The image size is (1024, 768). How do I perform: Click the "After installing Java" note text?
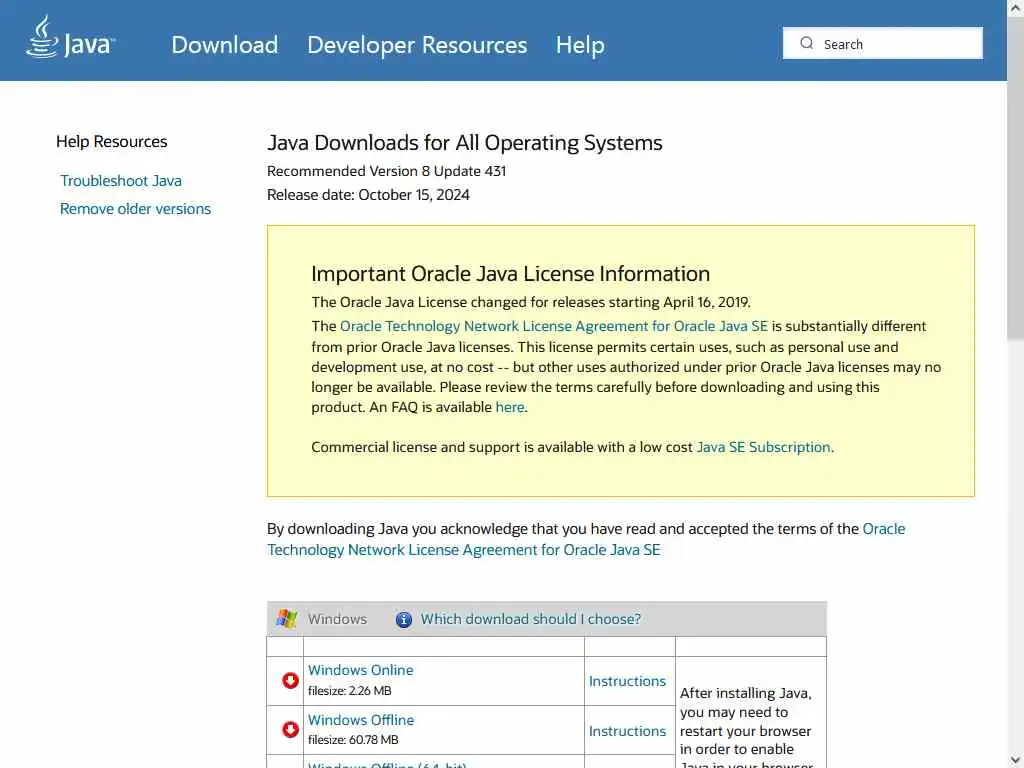[746, 729]
